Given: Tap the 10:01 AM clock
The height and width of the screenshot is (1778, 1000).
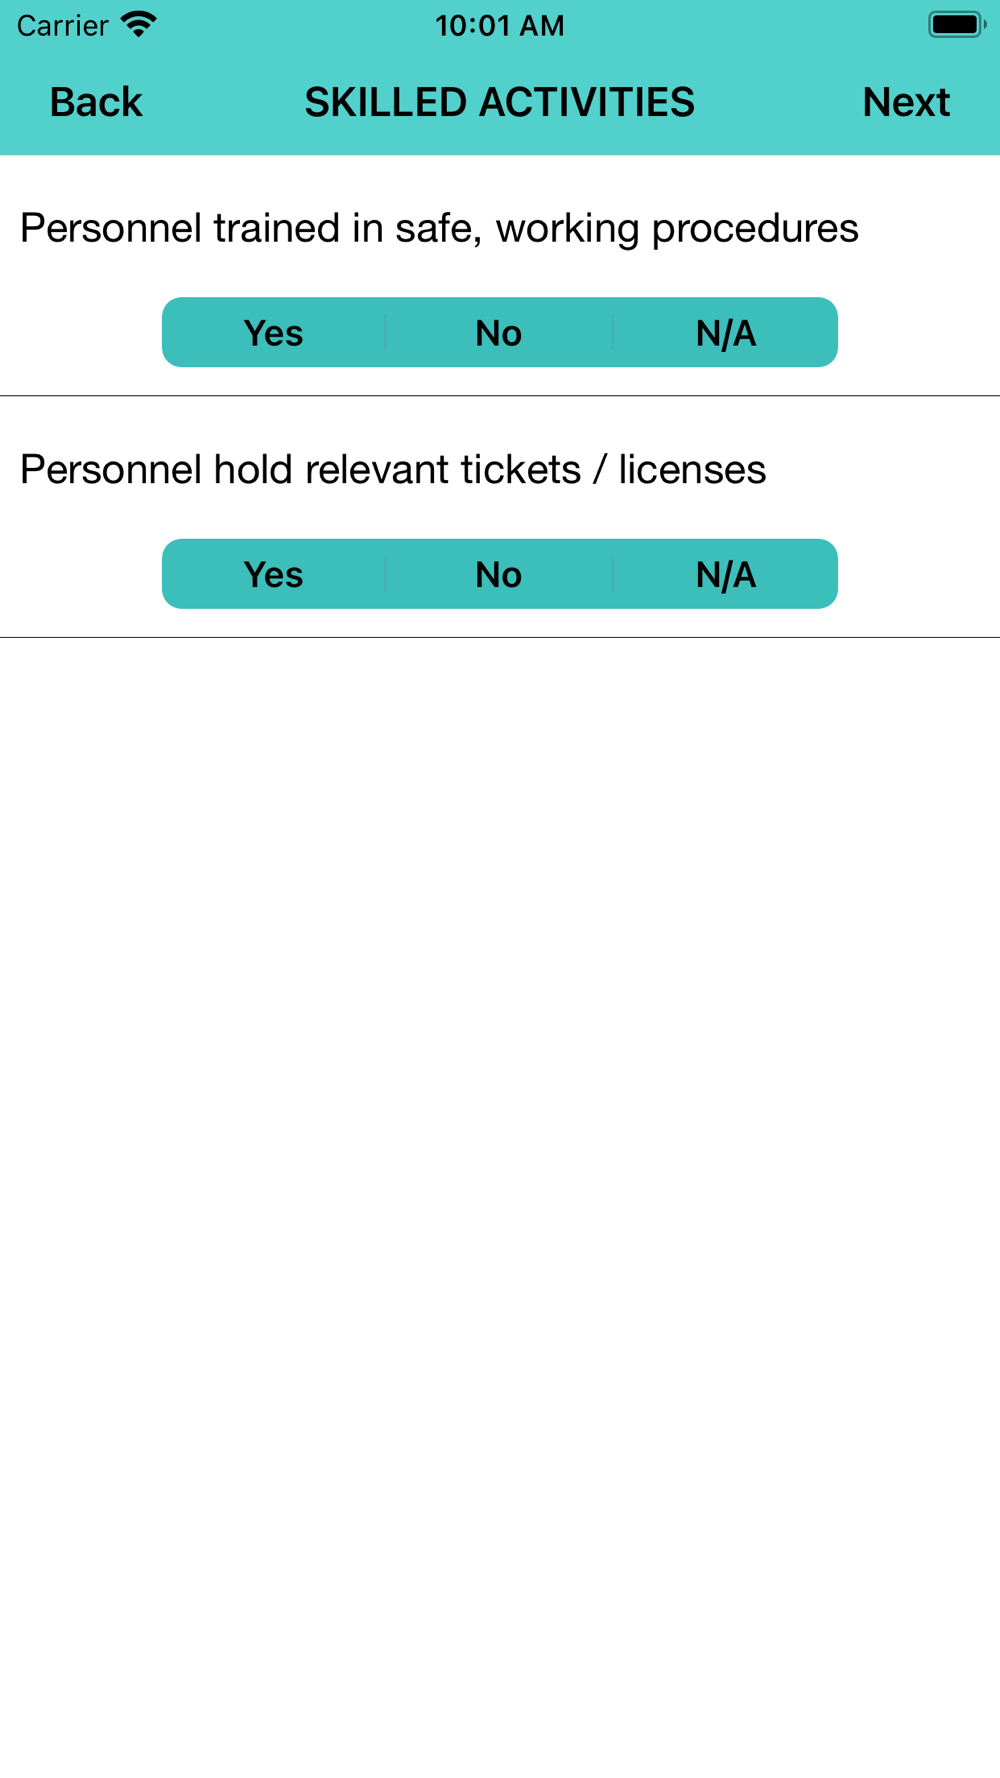Looking at the screenshot, I should (500, 25).
